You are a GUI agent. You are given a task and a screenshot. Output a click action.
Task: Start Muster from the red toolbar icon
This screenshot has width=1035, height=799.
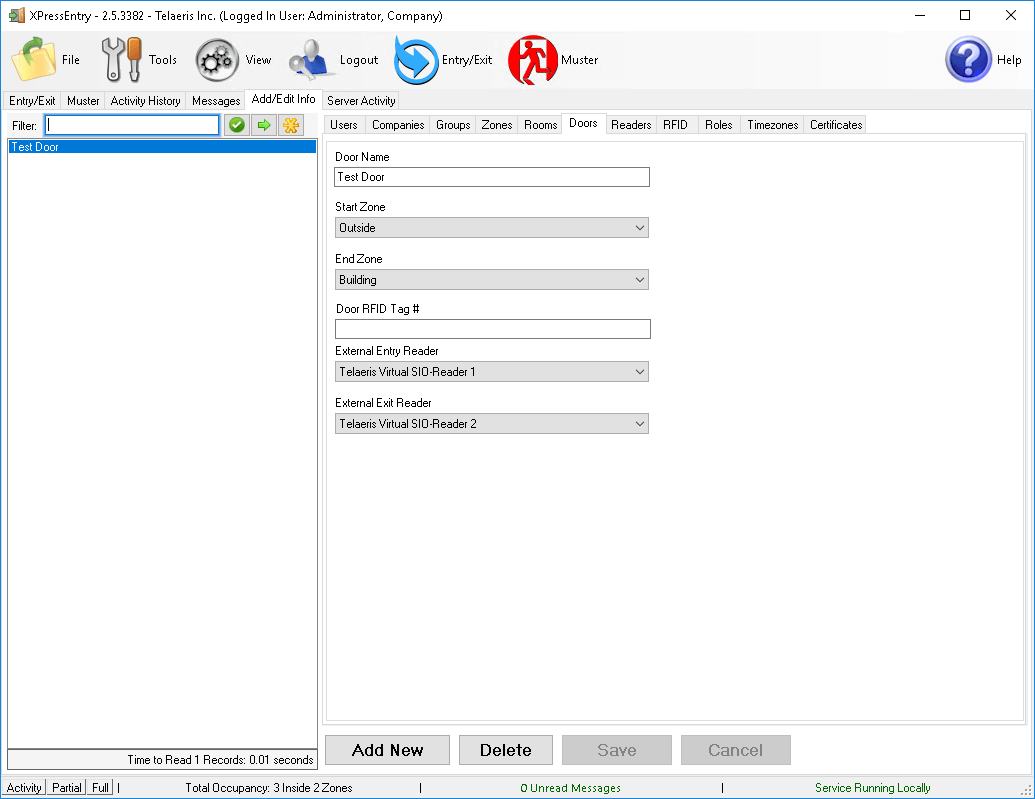pyautogui.click(x=533, y=60)
